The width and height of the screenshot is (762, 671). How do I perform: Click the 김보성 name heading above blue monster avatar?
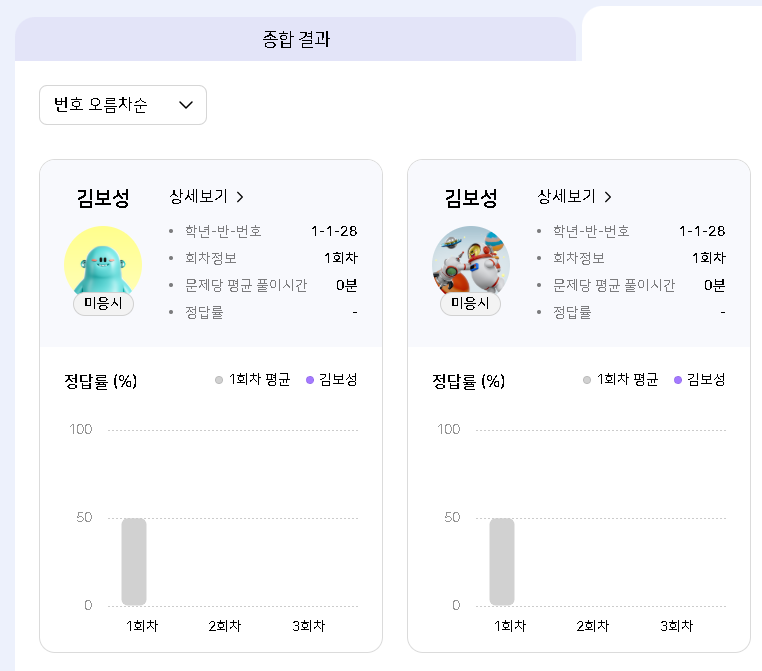pyautogui.click(x=103, y=197)
